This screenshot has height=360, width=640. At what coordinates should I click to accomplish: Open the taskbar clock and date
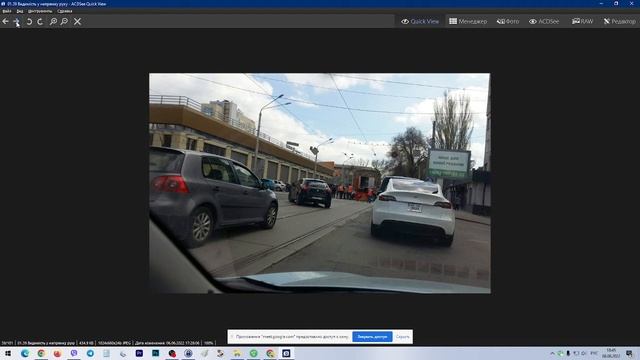611,353
